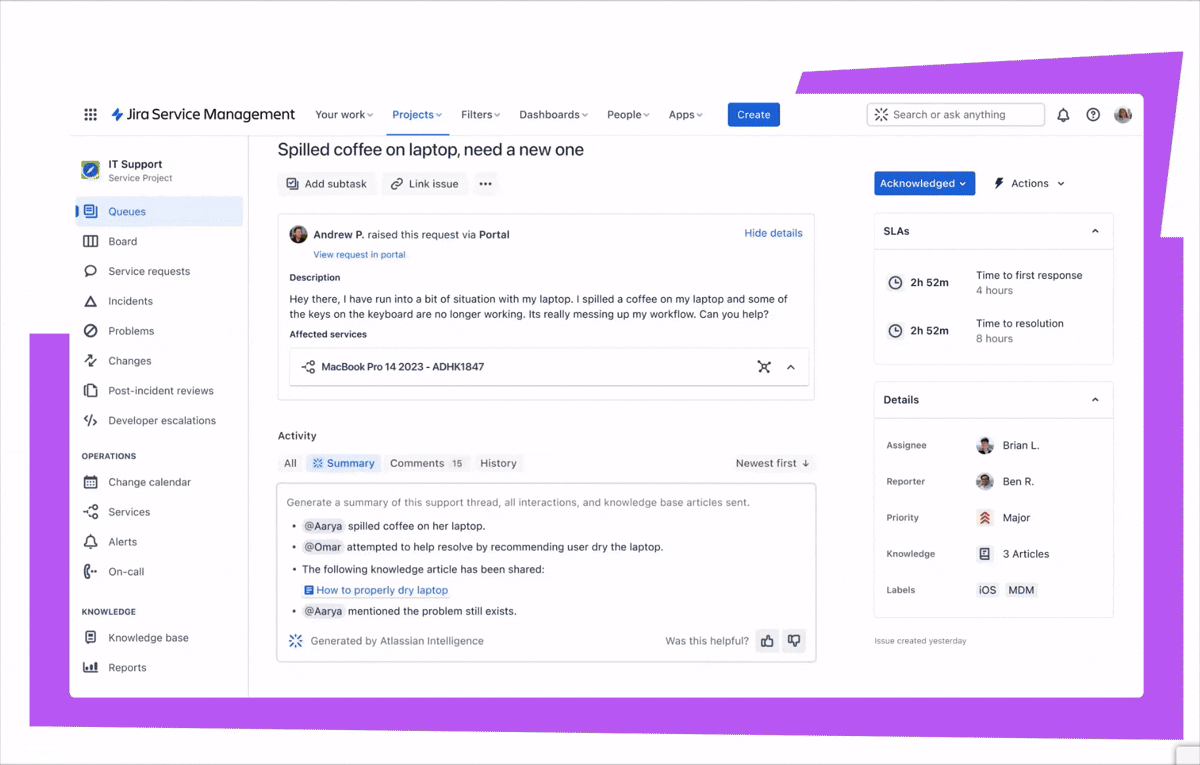Click the Search or ask anything field
The image size is (1200, 765).
click(x=956, y=115)
